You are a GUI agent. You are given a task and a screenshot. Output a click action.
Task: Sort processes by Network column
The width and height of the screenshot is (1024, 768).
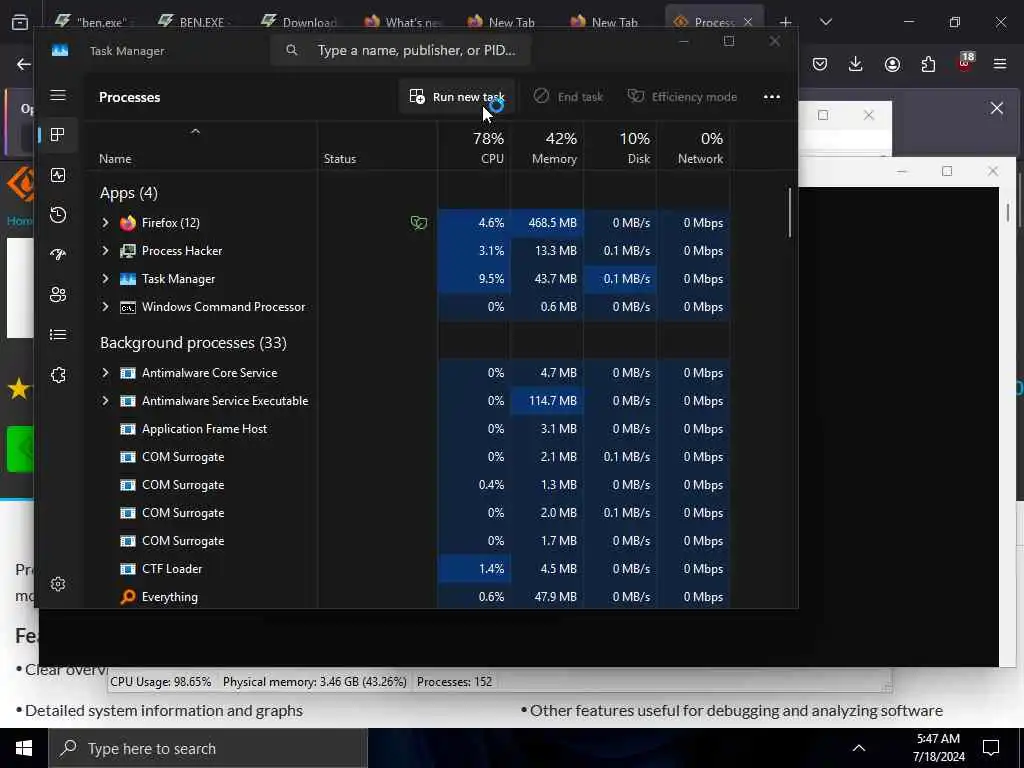pos(694,148)
